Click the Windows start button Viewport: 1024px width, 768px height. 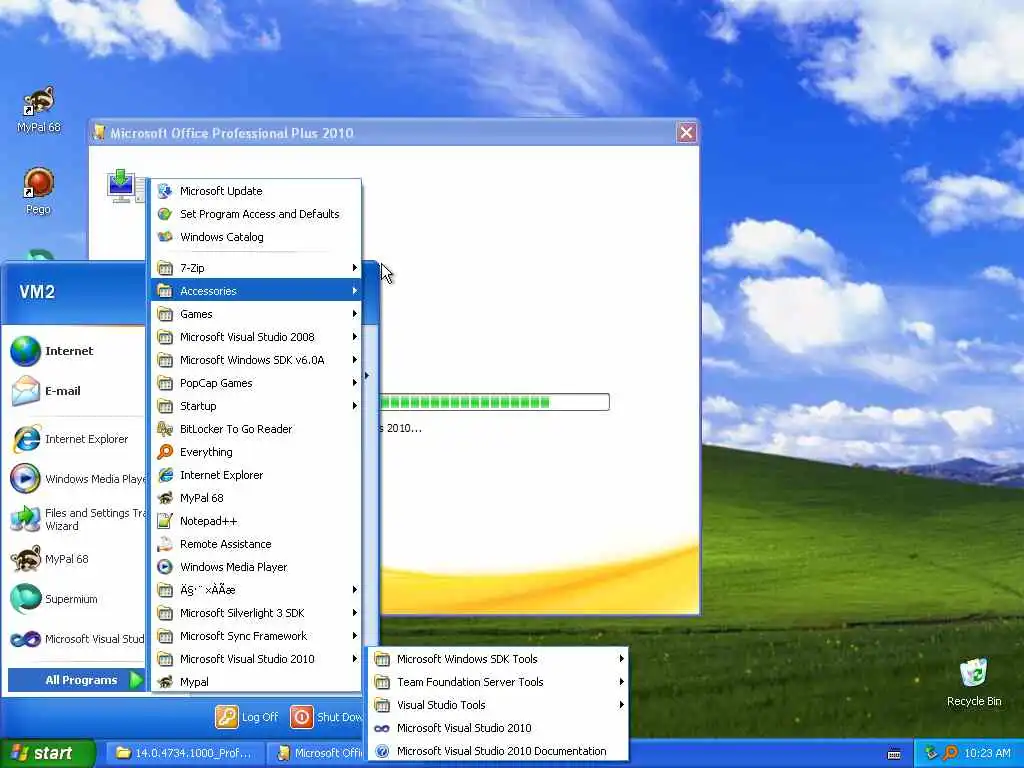click(x=47, y=753)
